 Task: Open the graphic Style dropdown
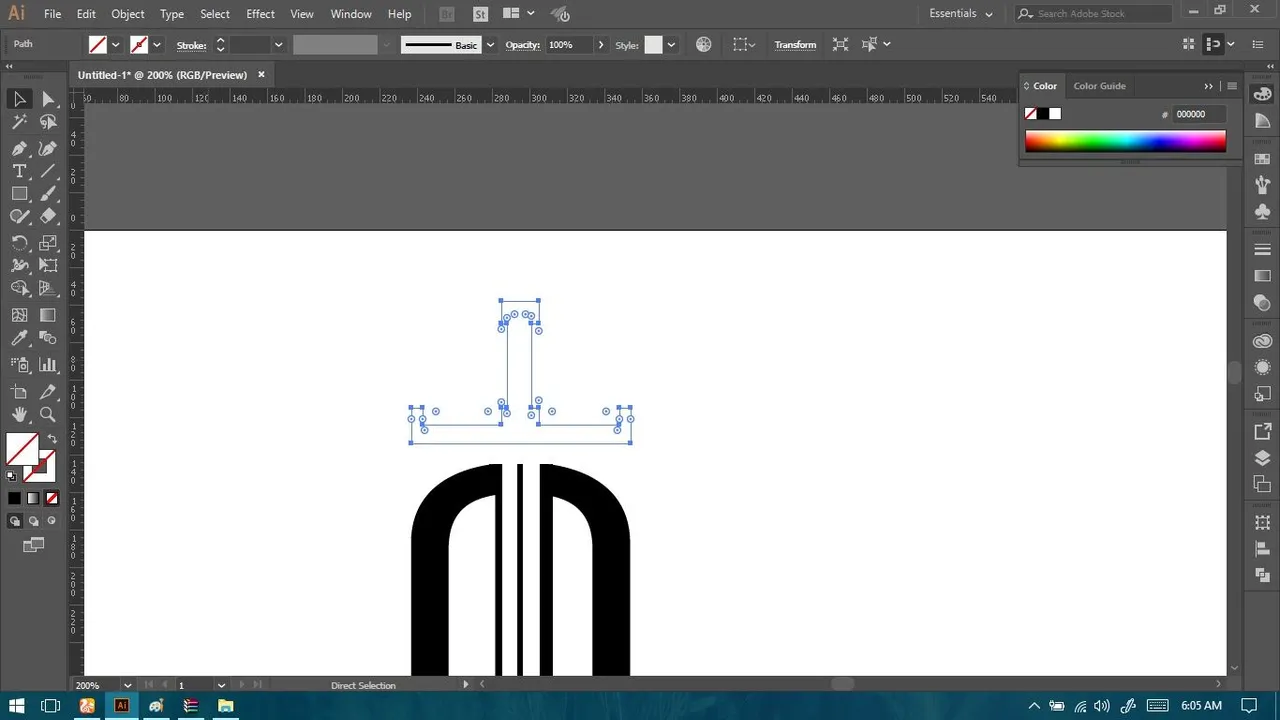671,45
